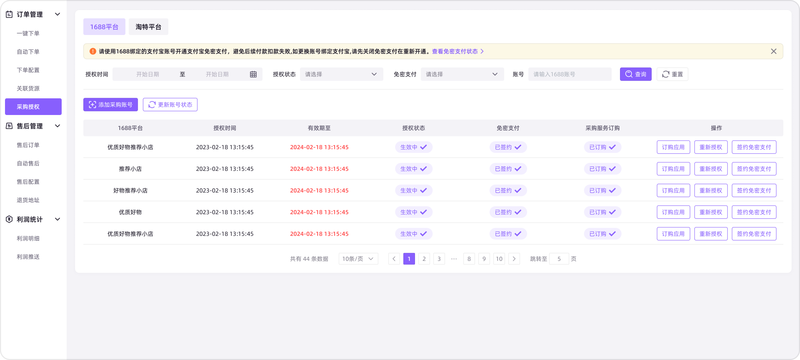Go to next page arrow in pagination

tap(514, 259)
